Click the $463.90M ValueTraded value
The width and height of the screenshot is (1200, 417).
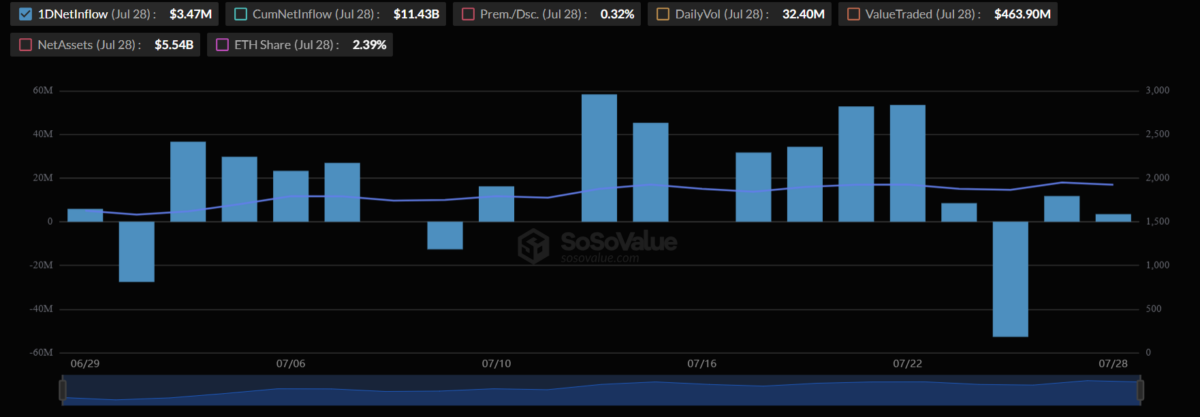1022,15
